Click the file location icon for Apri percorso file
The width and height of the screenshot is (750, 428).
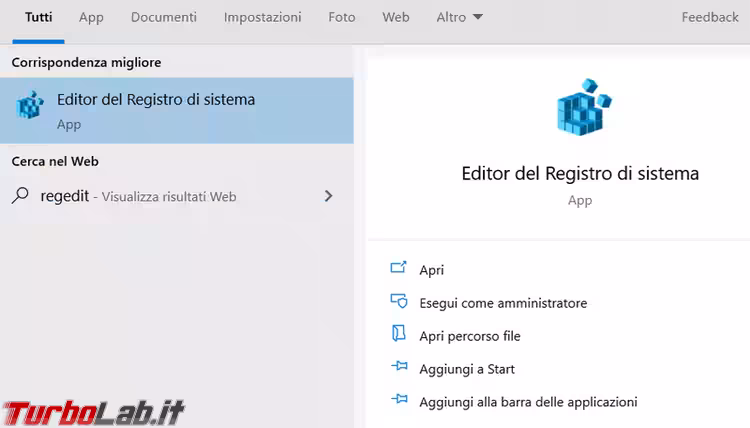tap(399, 335)
